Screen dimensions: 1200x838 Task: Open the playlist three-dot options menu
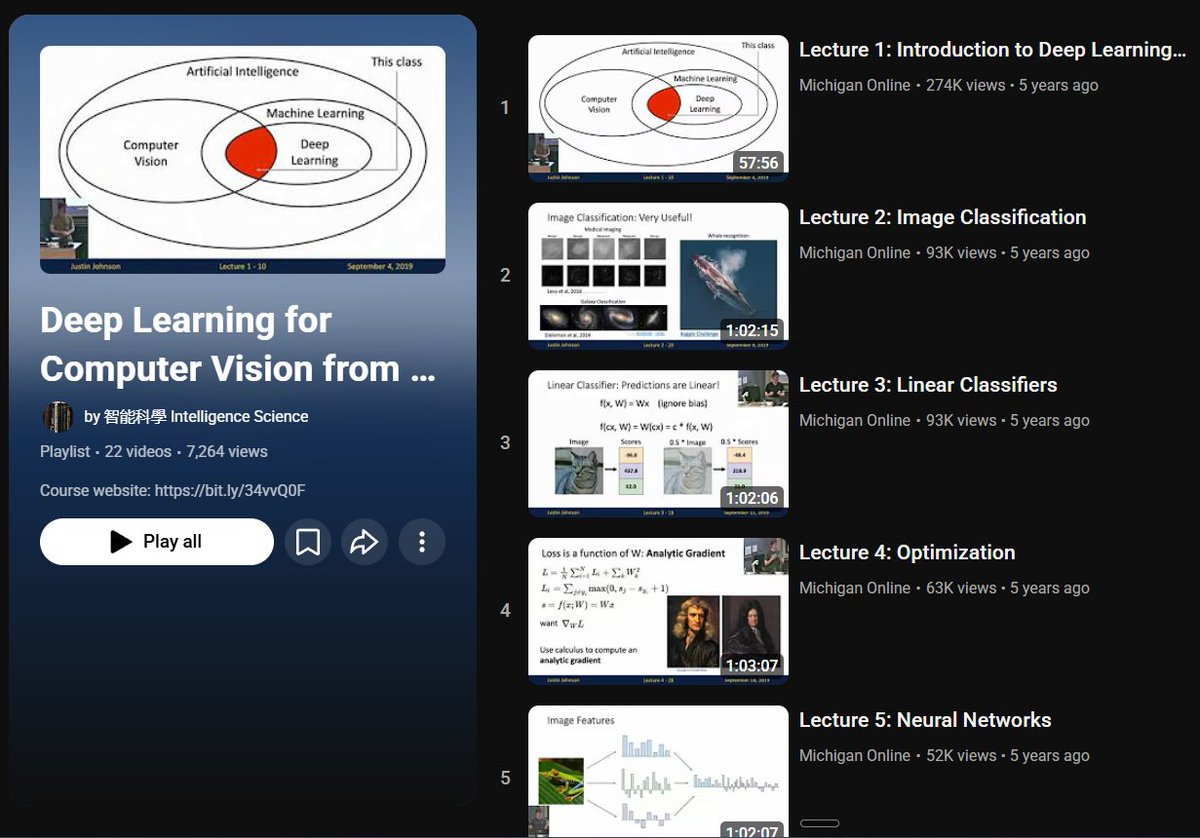tap(421, 541)
